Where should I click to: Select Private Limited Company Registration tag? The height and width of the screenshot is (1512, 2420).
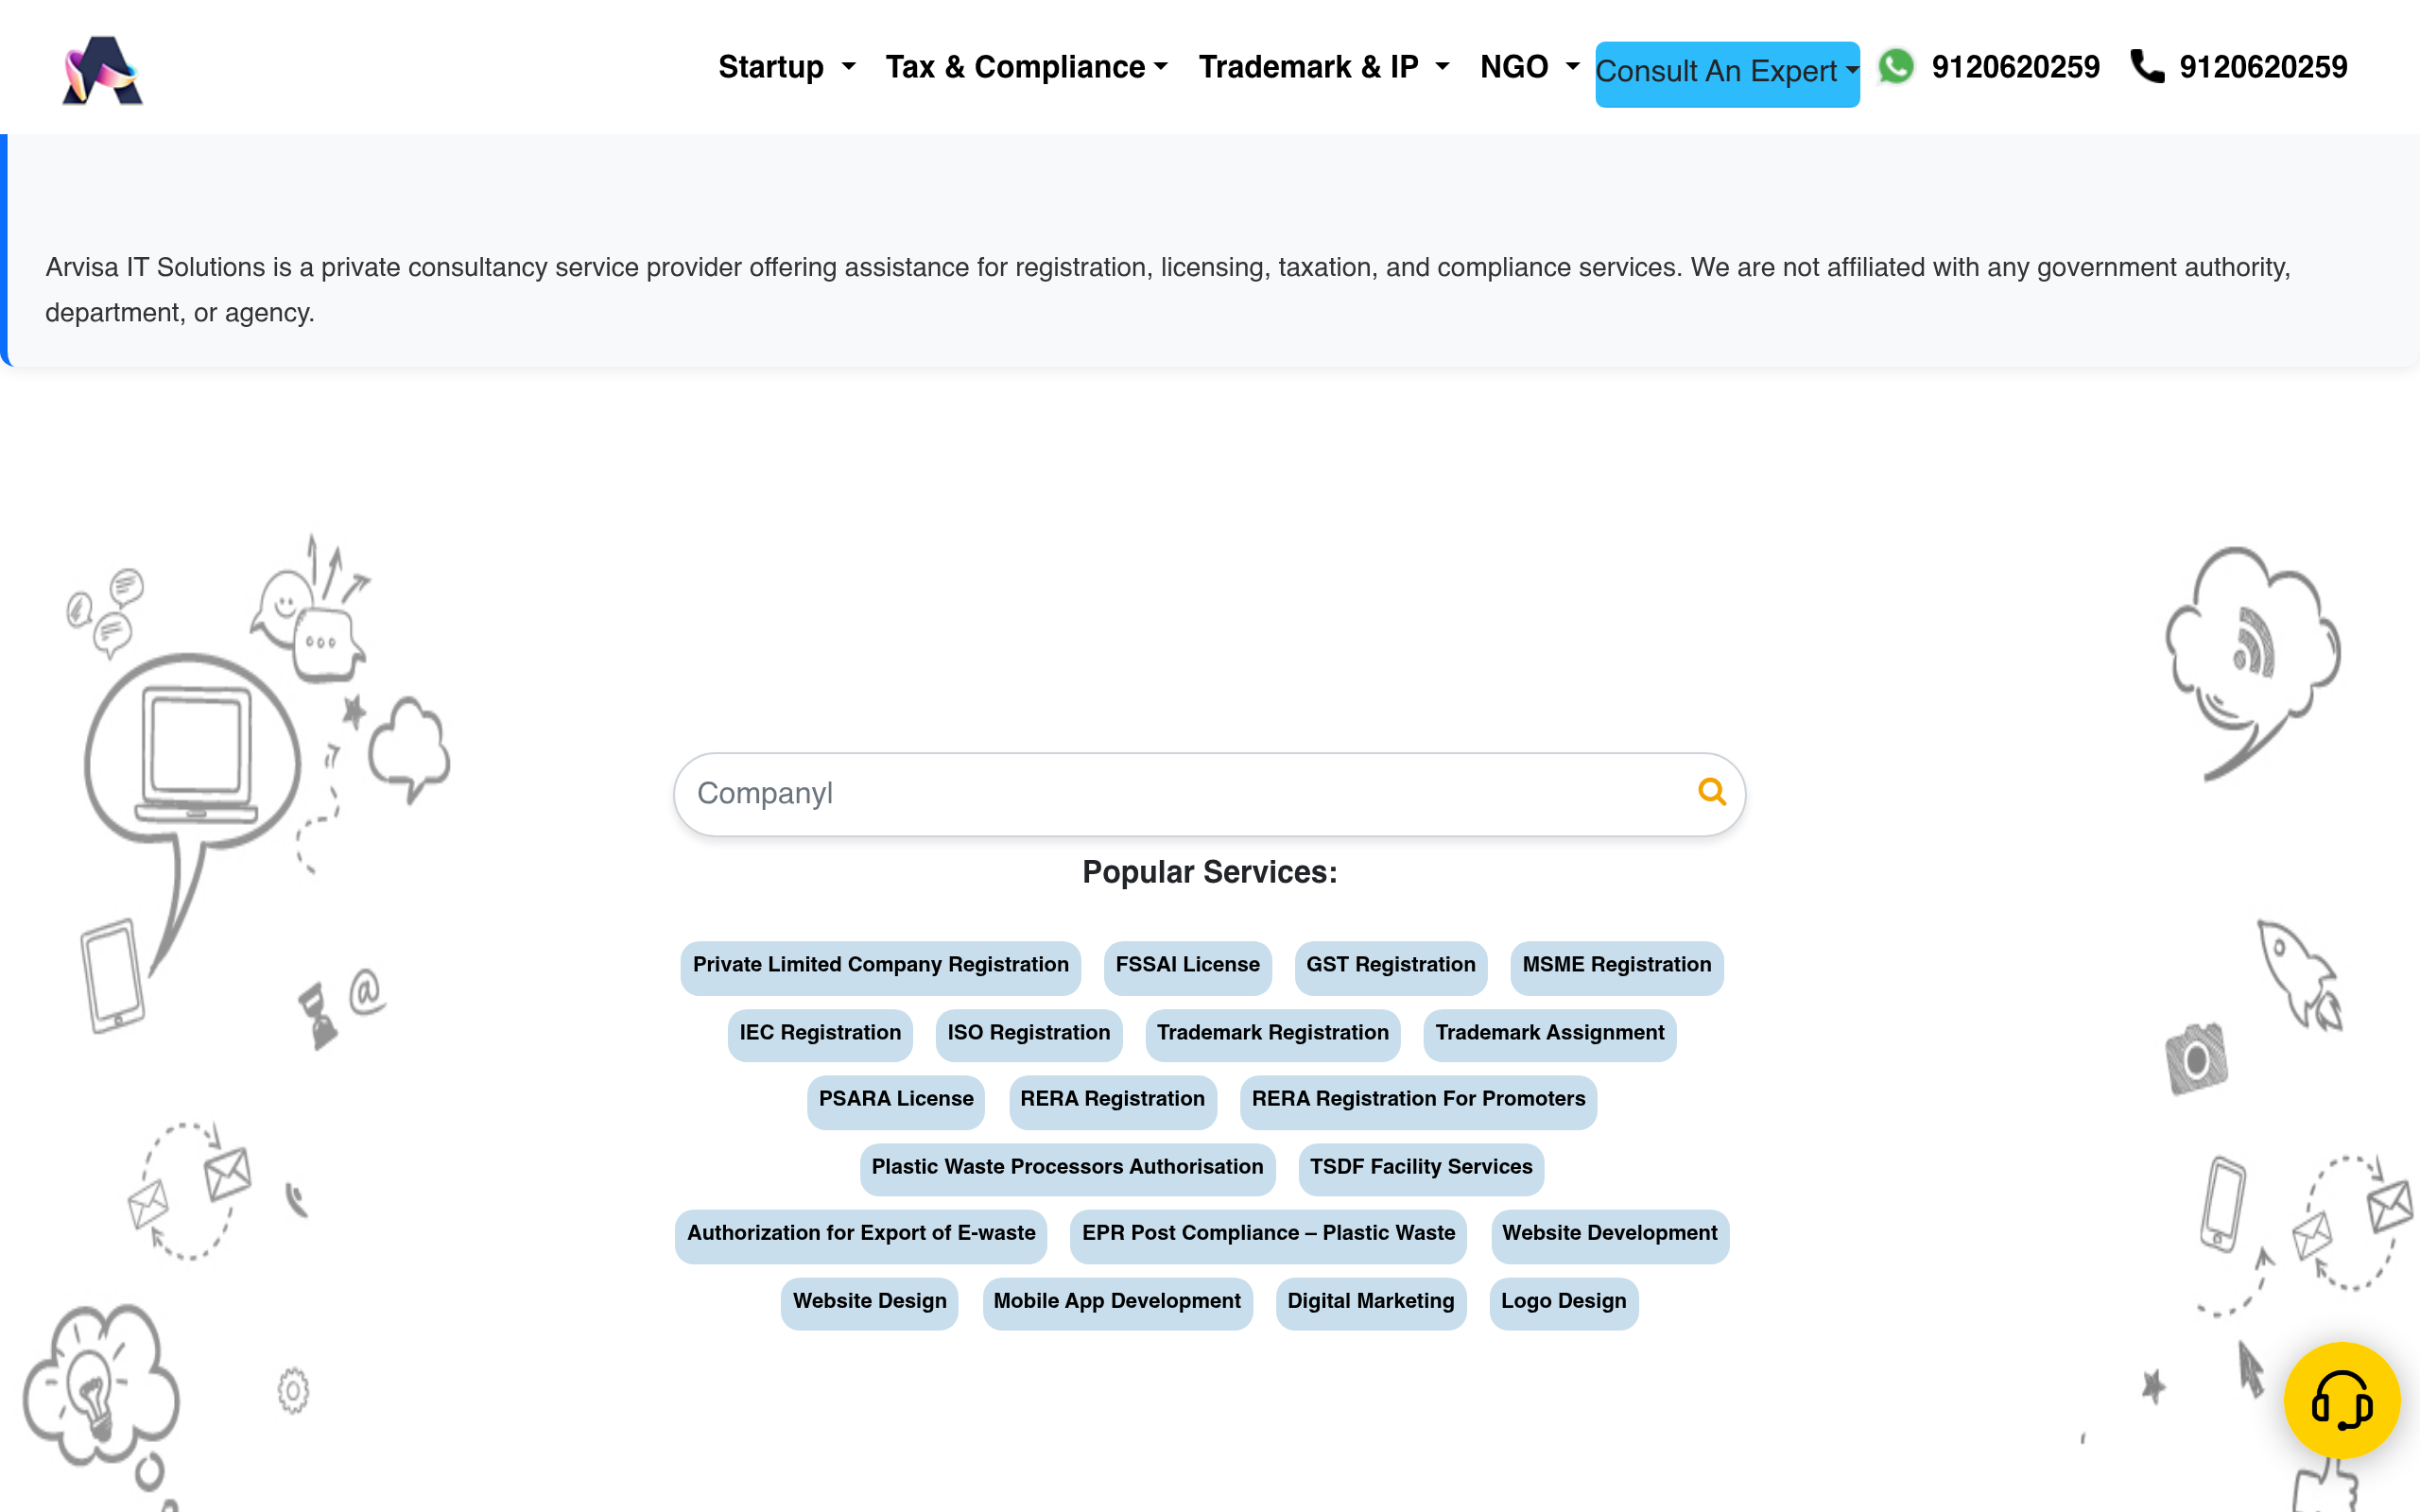pos(880,966)
